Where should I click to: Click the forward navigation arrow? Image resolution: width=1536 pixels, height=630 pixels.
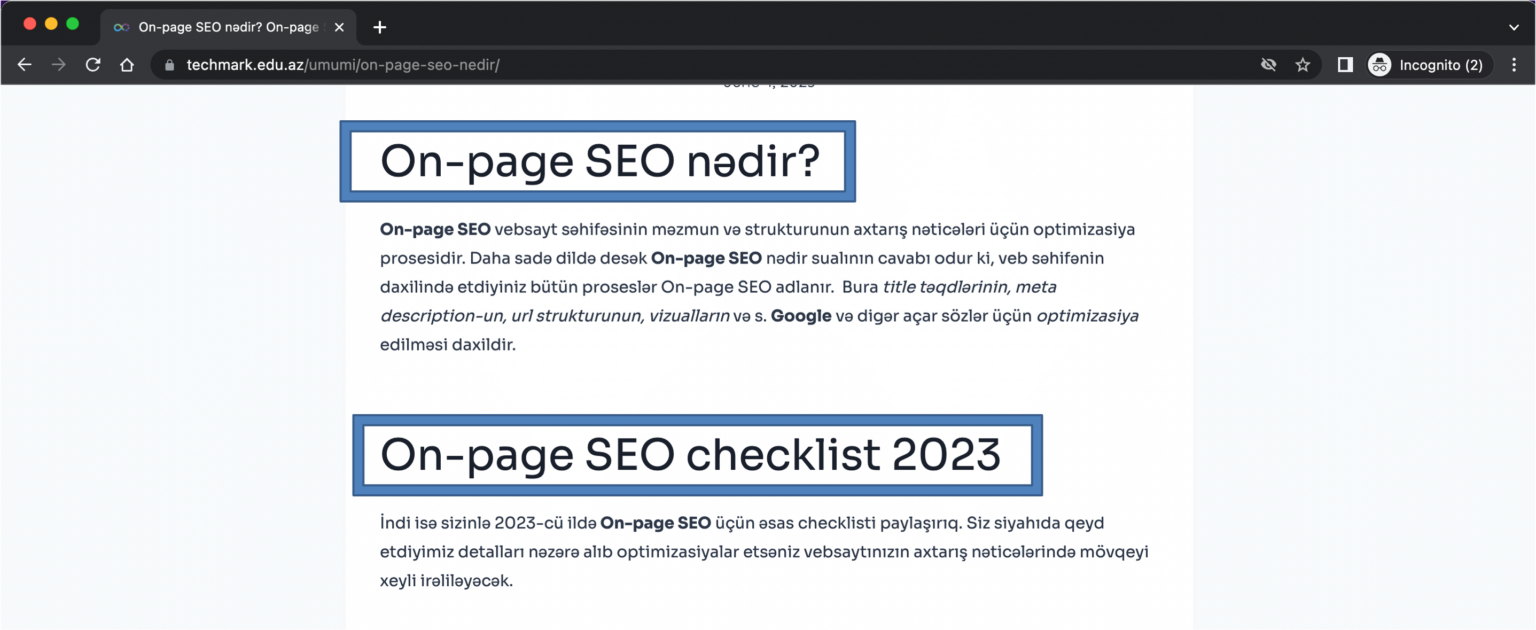[x=58, y=64]
